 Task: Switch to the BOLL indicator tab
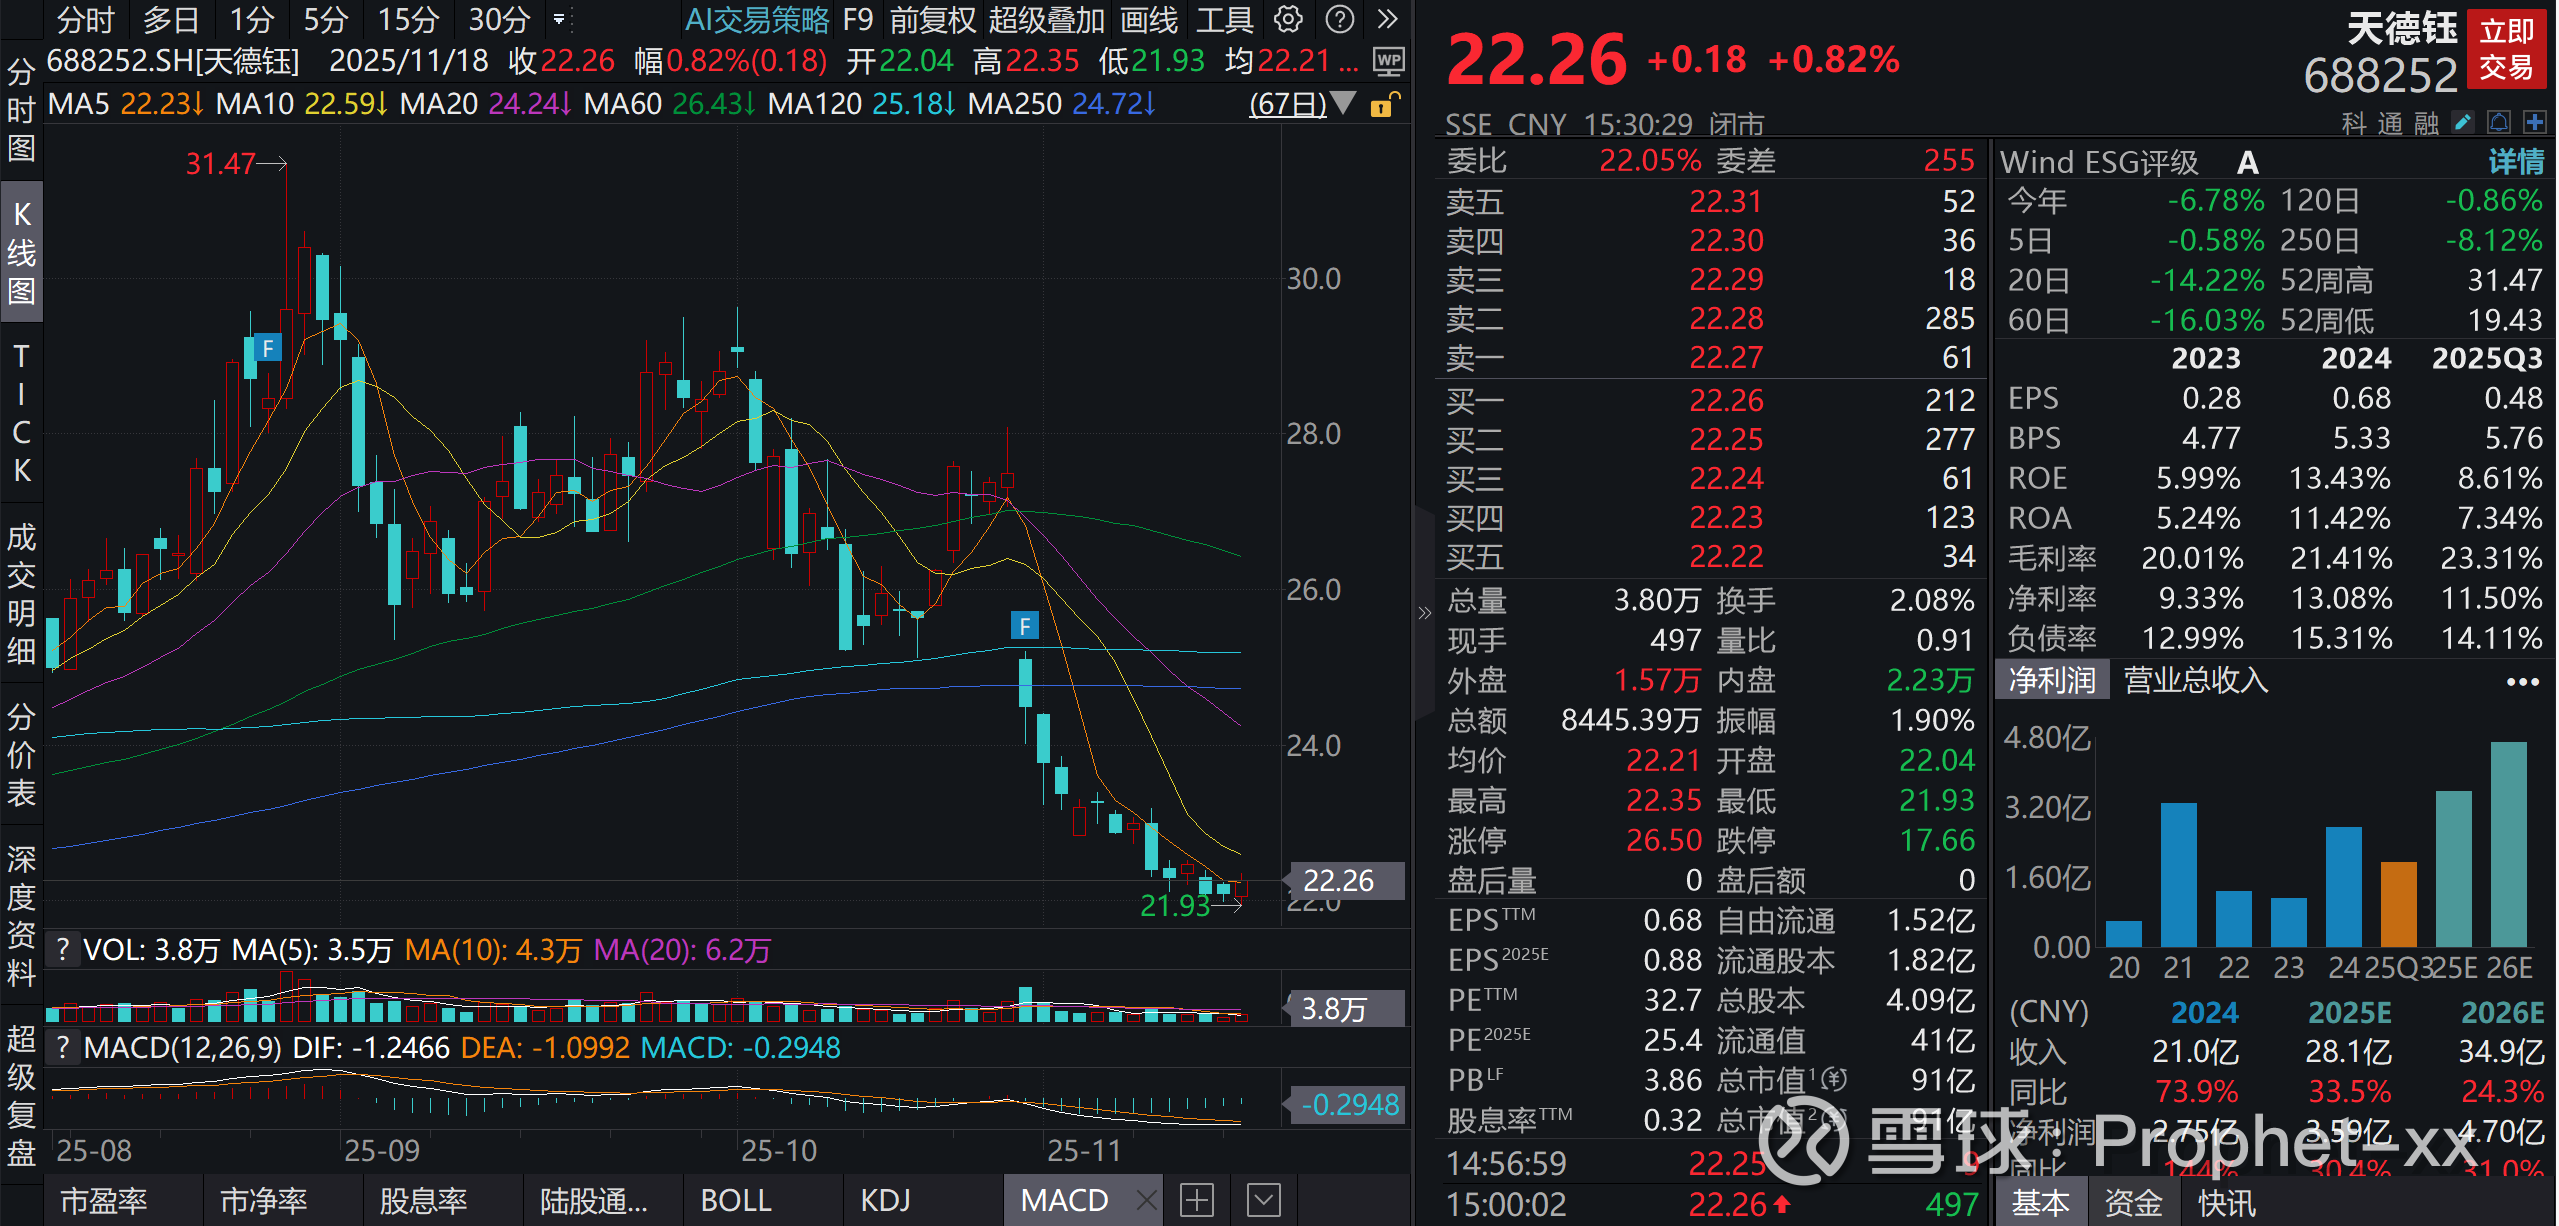pos(736,1200)
